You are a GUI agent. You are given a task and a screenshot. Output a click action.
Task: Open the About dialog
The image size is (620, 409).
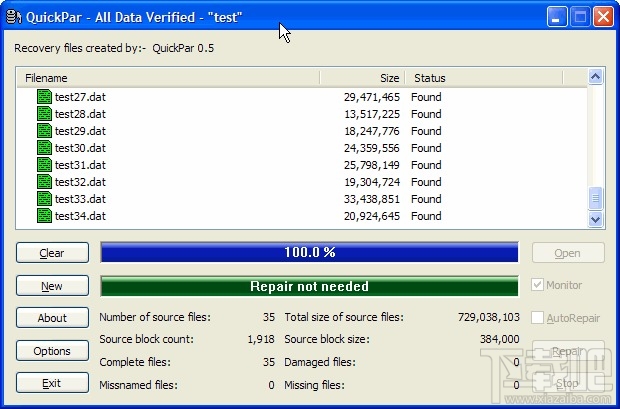pos(52,318)
